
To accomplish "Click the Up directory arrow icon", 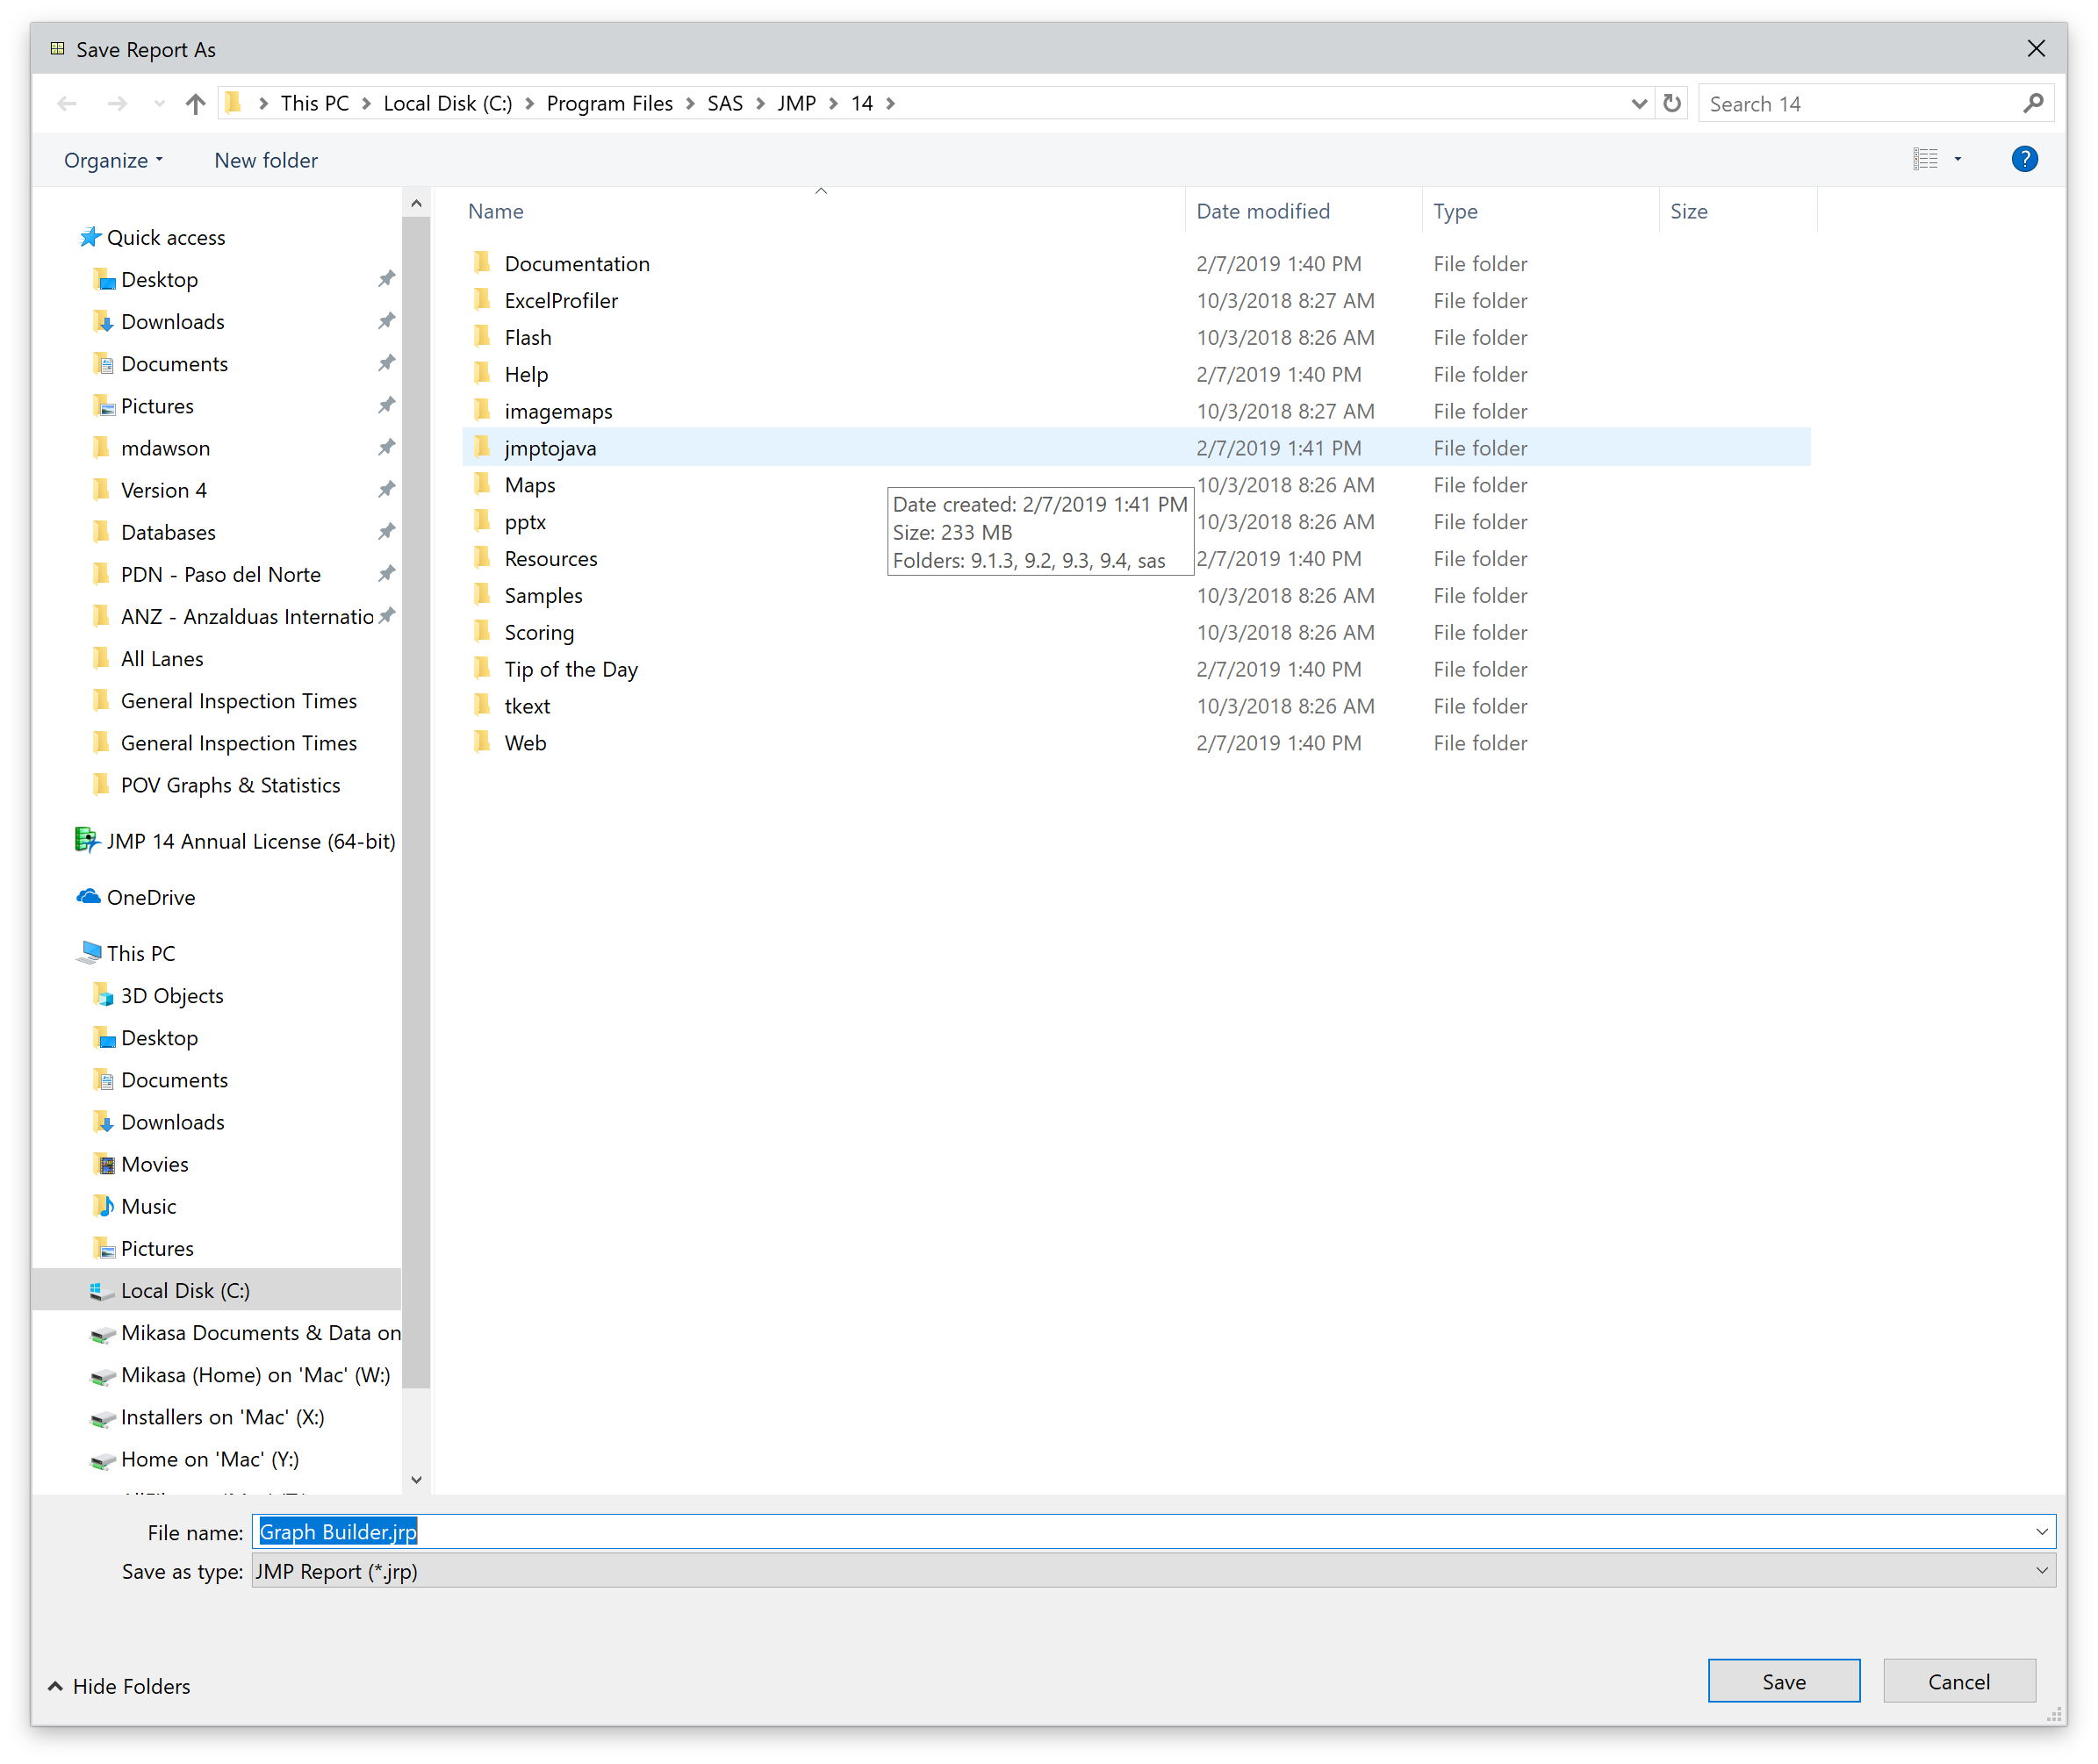I will [x=195, y=104].
